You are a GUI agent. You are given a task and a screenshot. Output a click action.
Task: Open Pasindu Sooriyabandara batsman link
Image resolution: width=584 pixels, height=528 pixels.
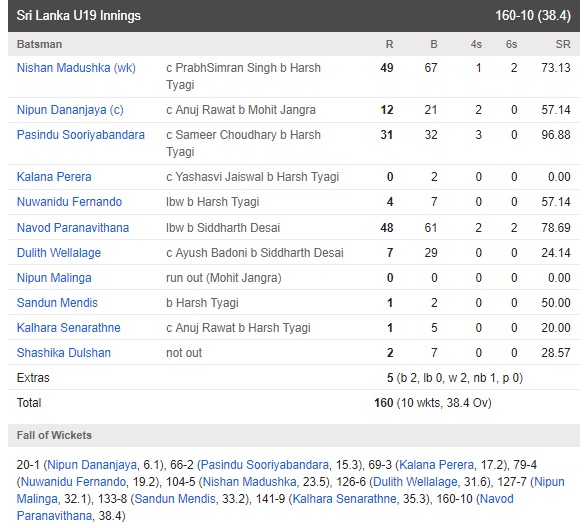coord(80,135)
